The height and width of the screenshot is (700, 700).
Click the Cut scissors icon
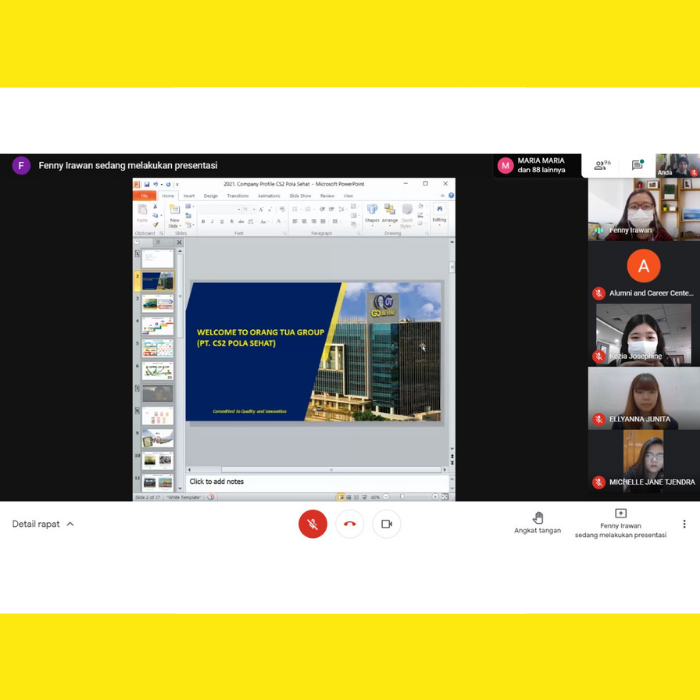pyautogui.click(x=155, y=207)
